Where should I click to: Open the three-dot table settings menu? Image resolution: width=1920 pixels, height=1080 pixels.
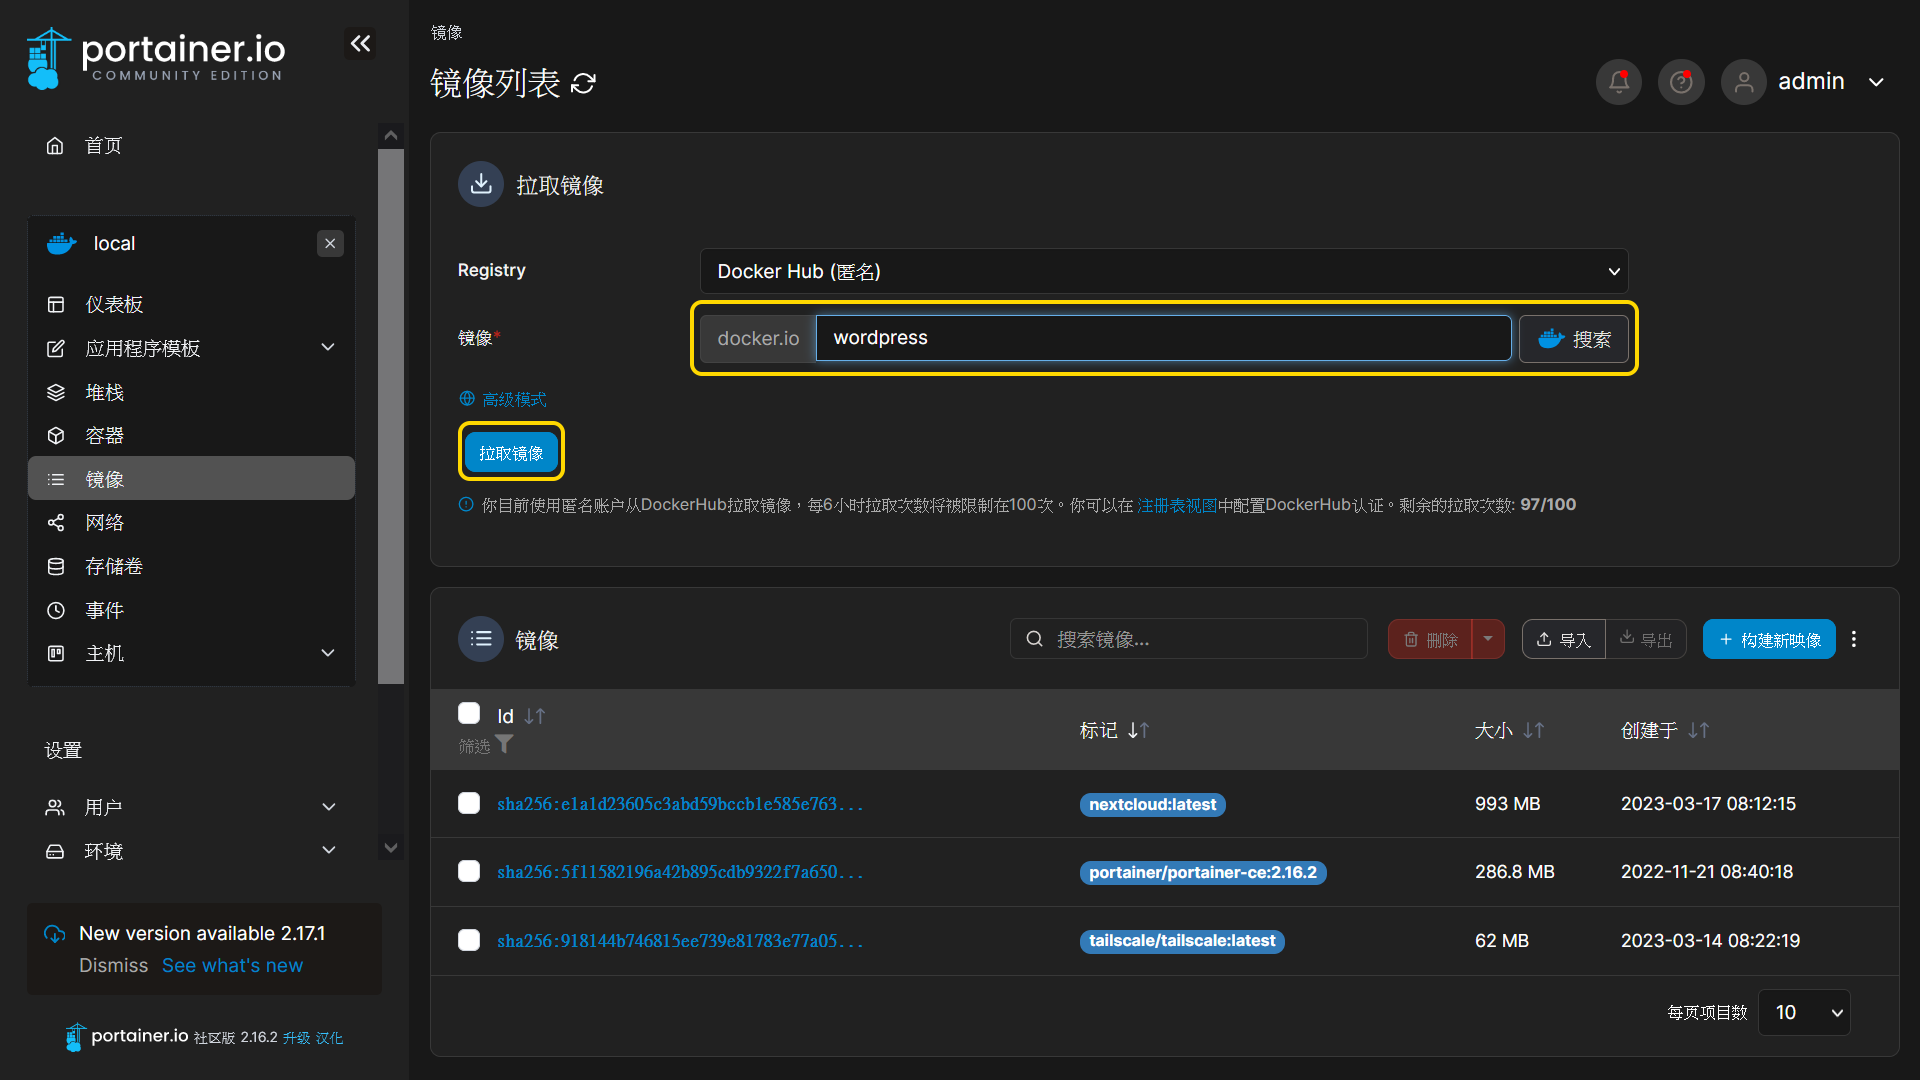tap(1854, 639)
